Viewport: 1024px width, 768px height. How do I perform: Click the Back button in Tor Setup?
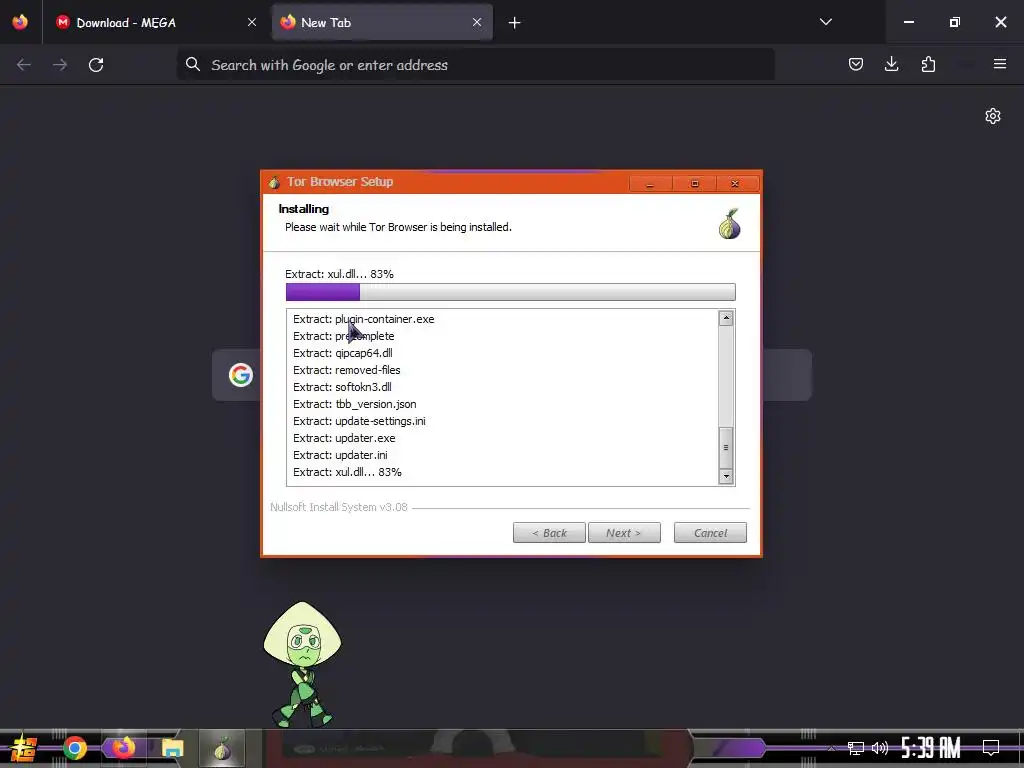pos(549,533)
